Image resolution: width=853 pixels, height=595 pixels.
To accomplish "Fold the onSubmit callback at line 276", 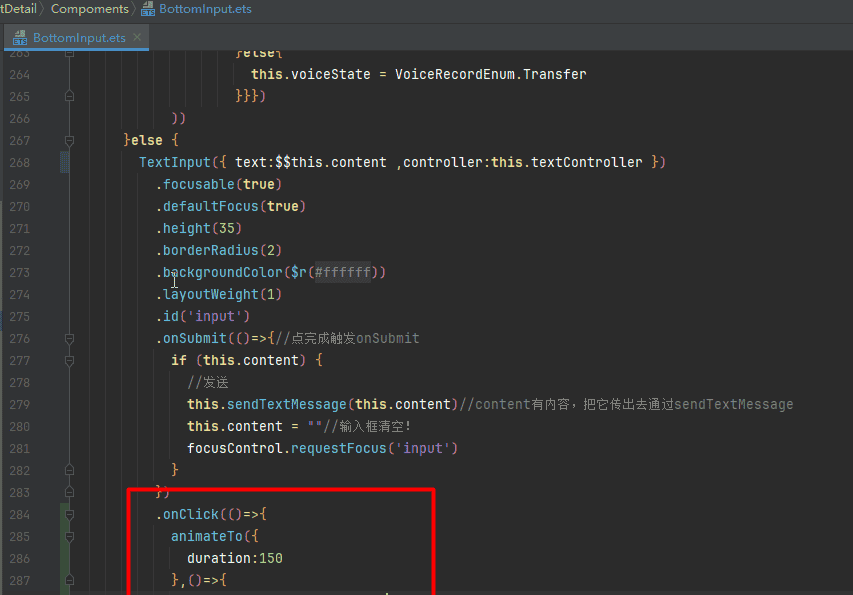I will click(70, 338).
